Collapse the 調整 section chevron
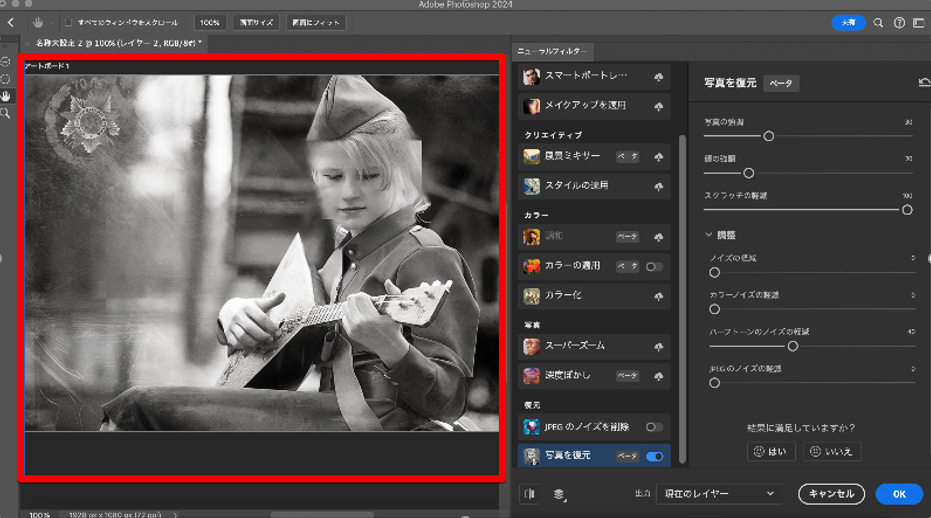This screenshot has height=518, width=931. pyautogui.click(x=708, y=235)
